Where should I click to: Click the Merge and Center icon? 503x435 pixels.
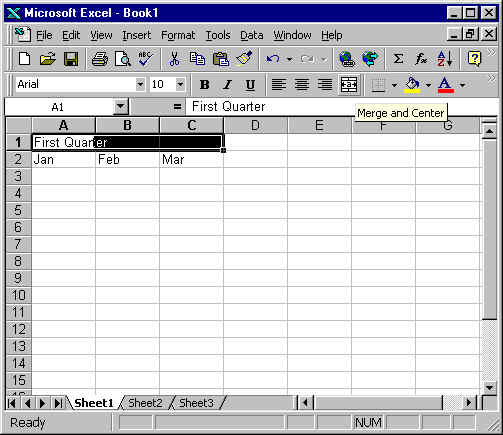349,85
